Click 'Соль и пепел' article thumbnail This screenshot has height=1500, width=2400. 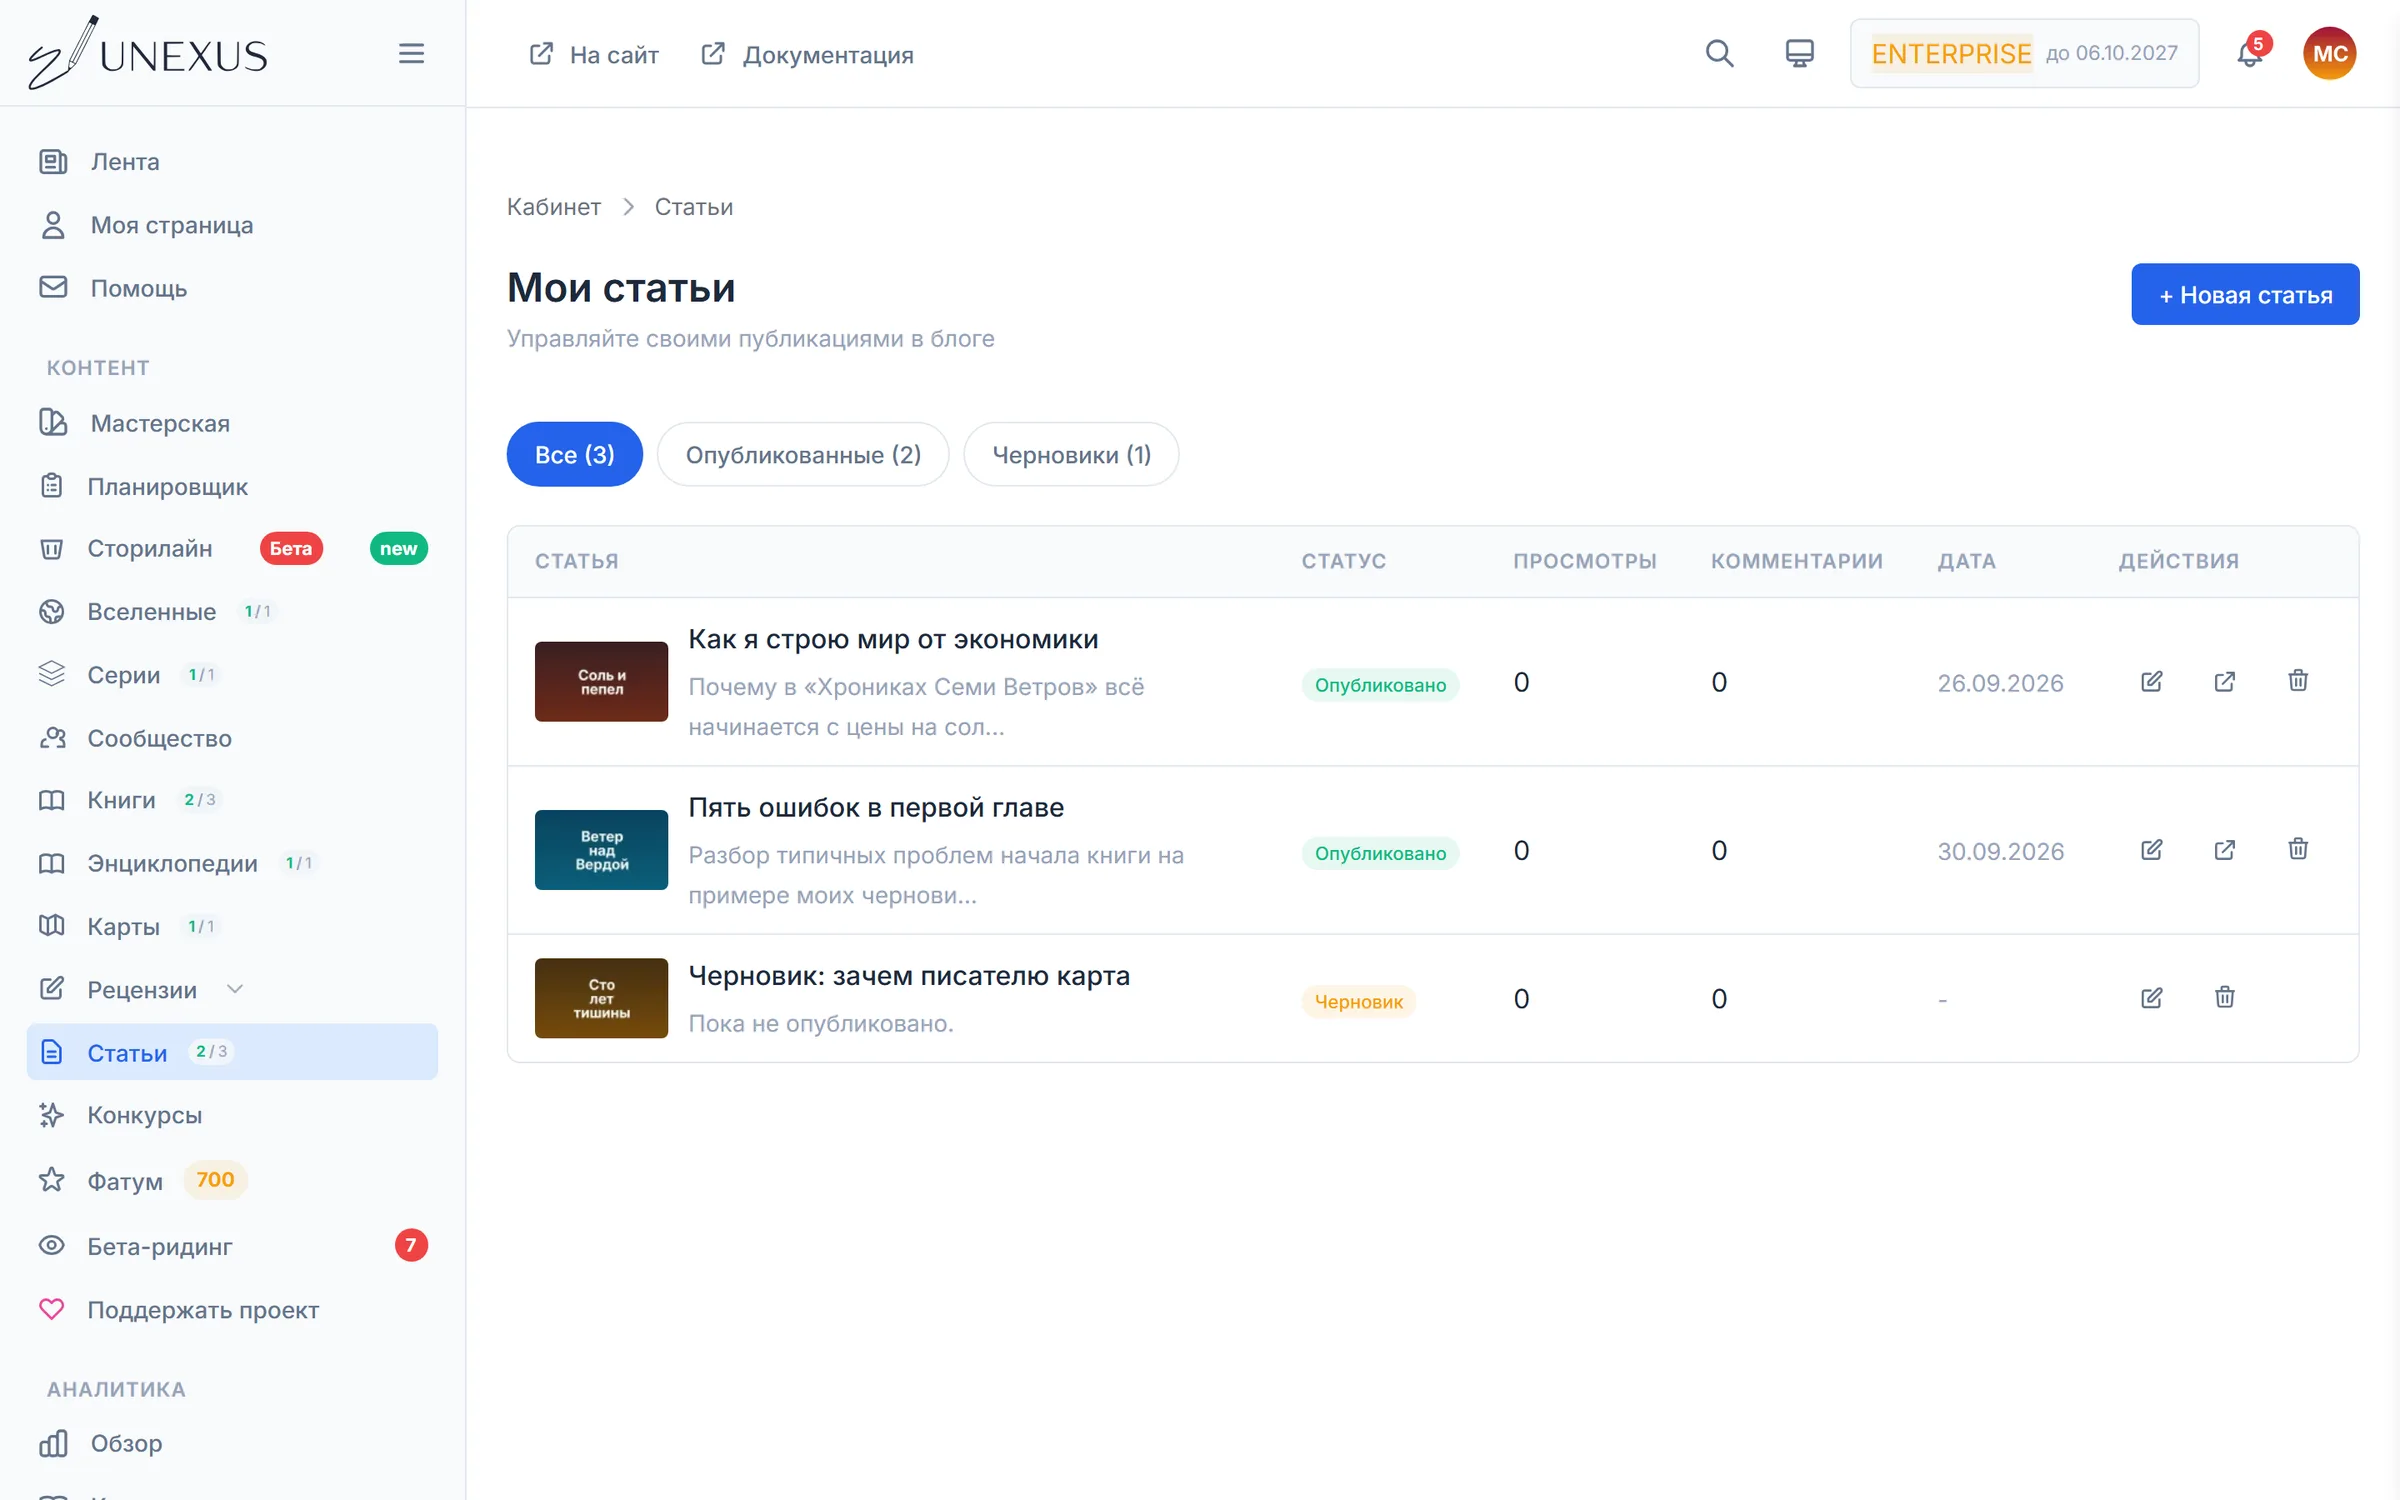click(x=601, y=682)
